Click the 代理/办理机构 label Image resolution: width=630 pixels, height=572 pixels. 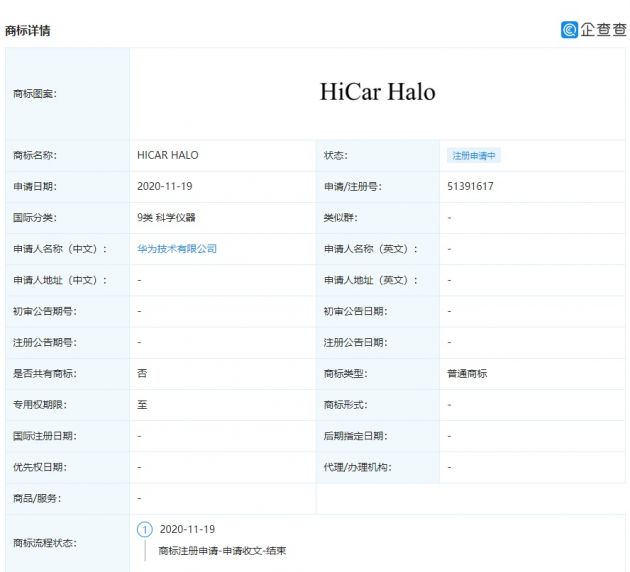[358, 467]
